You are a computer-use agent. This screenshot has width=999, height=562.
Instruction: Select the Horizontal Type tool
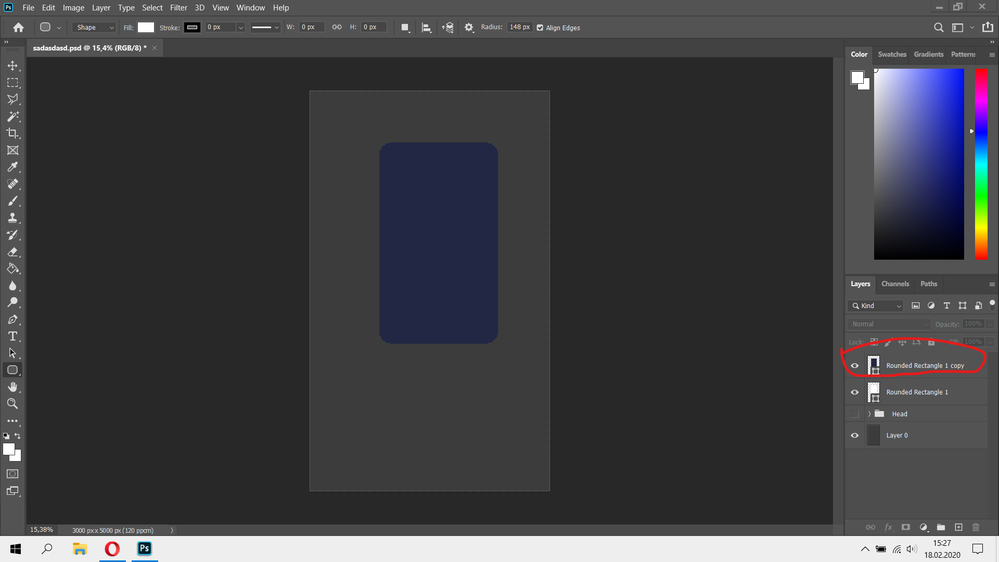coord(13,336)
